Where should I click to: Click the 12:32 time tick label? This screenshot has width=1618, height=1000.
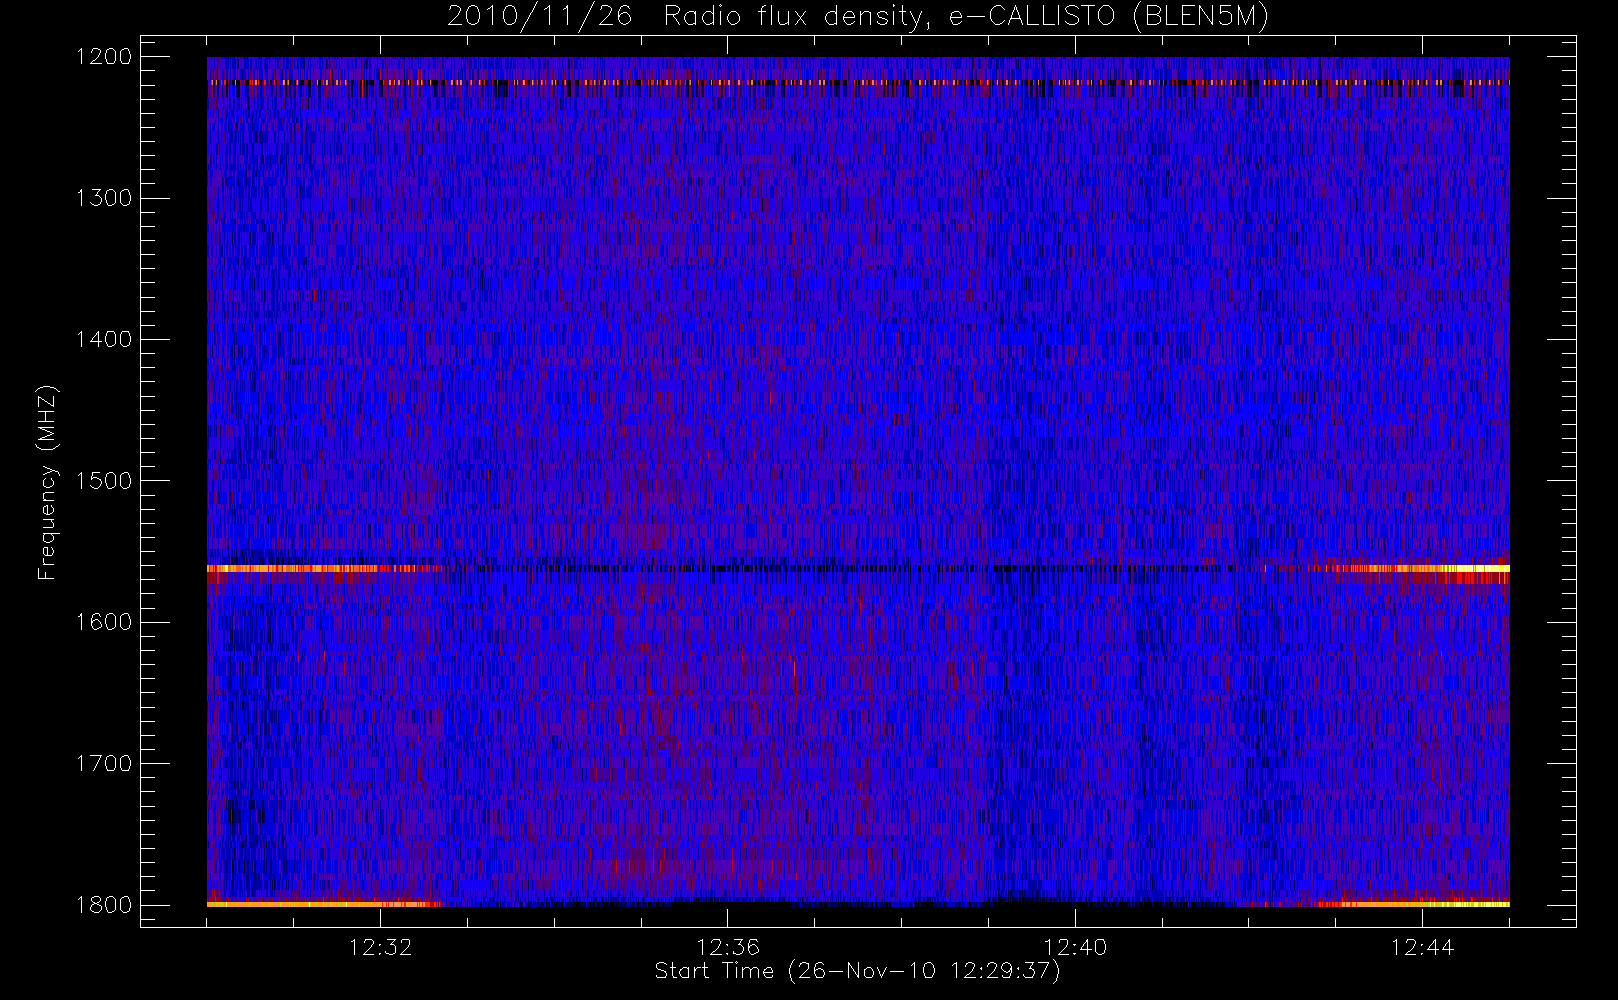pos(380,947)
